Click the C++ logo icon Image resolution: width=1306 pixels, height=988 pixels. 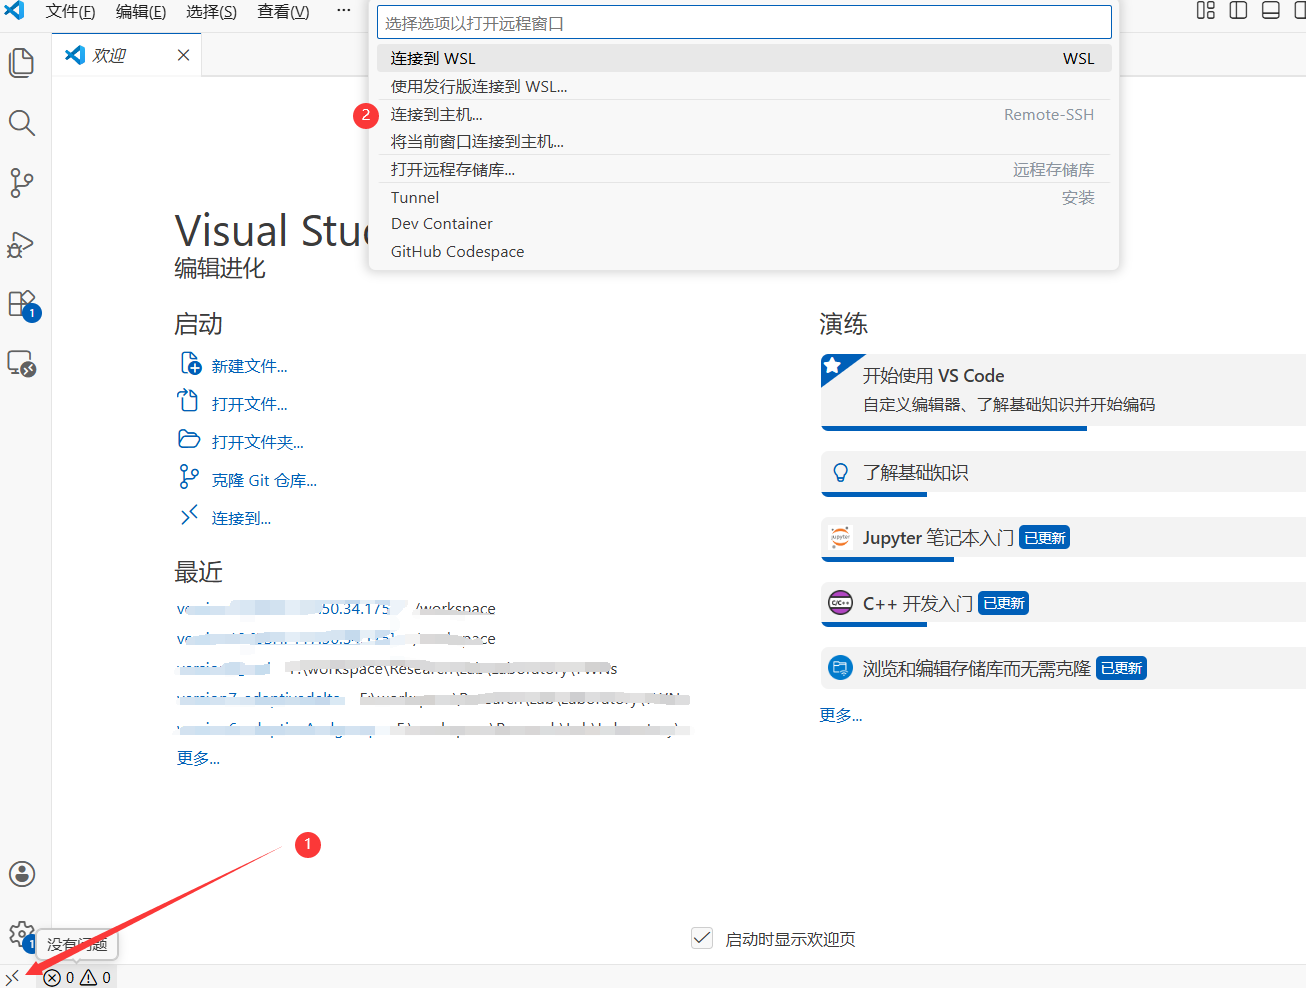841,603
